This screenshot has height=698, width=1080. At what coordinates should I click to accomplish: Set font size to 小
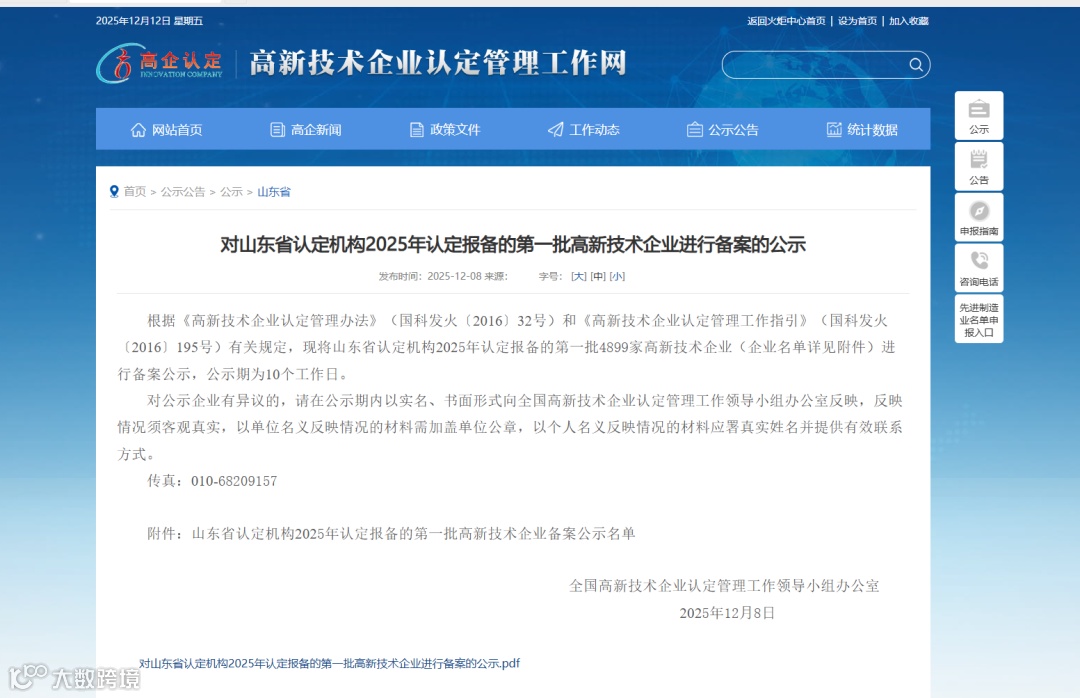pyautogui.click(x=617, y=276)
